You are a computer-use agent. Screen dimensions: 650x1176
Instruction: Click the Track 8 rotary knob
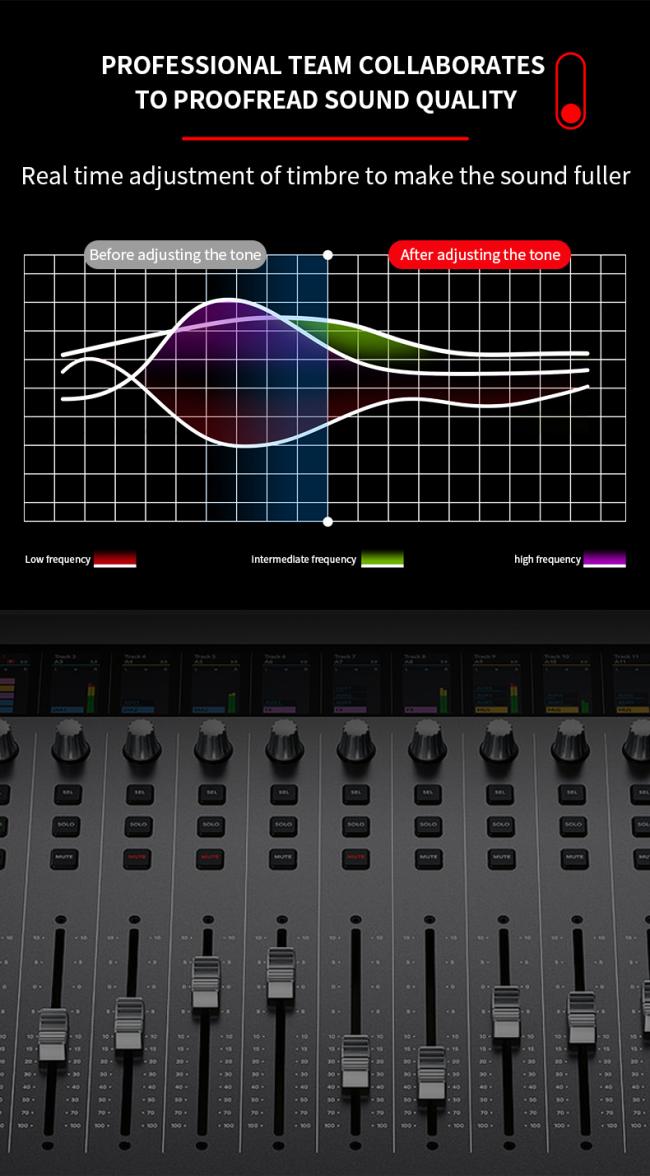(427, 741)
